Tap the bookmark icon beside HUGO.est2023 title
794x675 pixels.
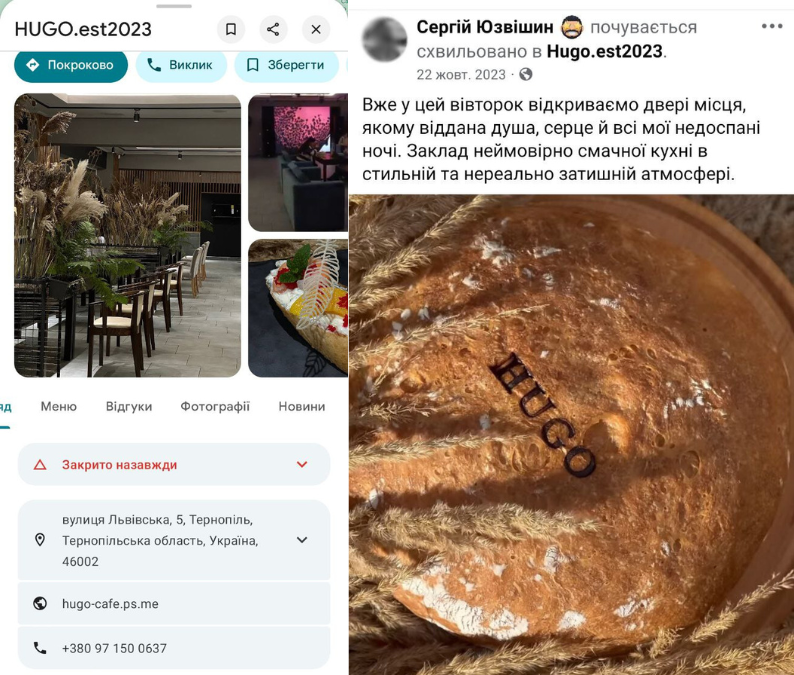coord(231,29)
